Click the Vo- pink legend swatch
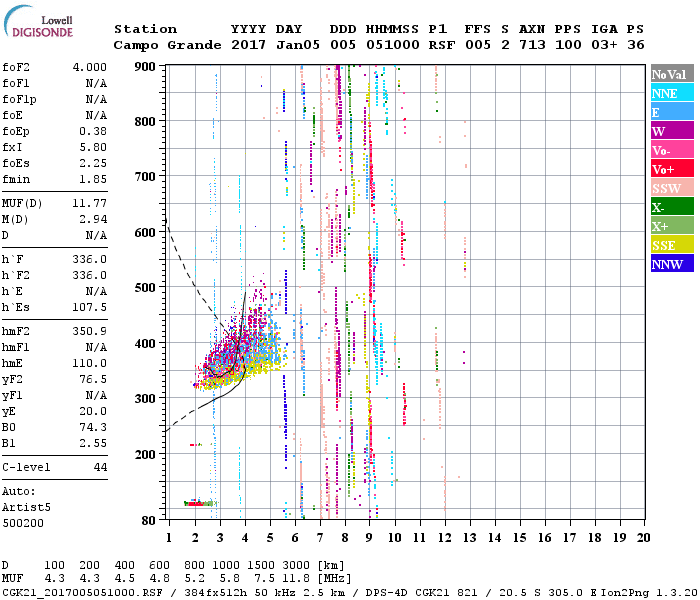This screenshot has width=700, height=600. [671, 150]
